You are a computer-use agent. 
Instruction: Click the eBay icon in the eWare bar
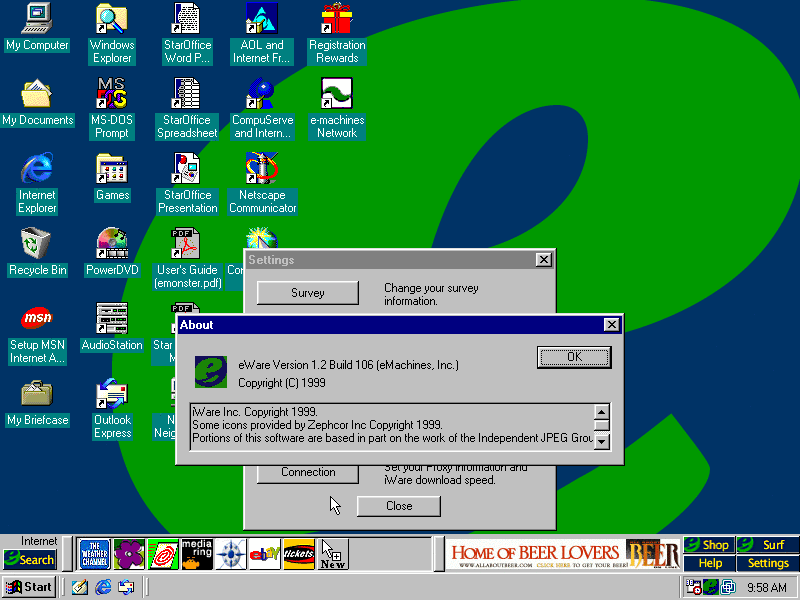[x=264, y=554]
